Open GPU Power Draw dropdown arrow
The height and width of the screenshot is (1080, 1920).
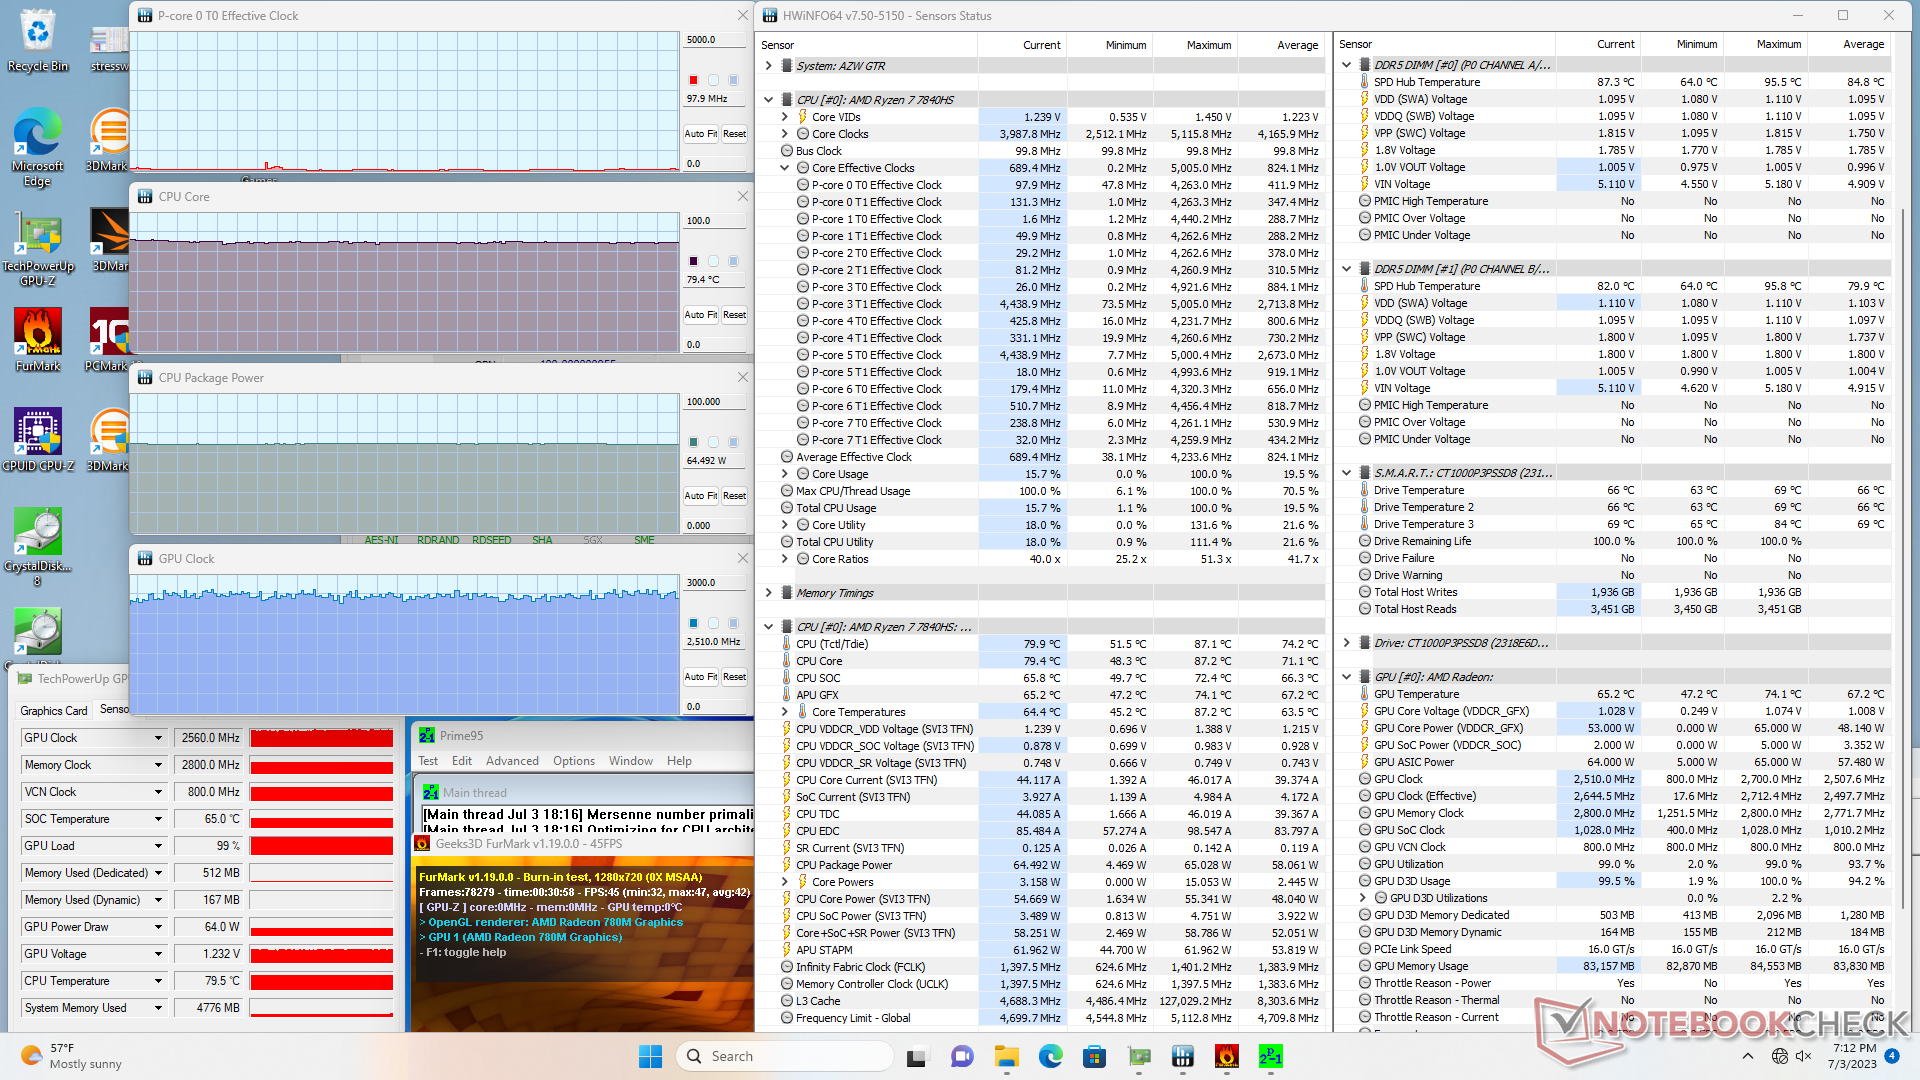click(158, 927)
